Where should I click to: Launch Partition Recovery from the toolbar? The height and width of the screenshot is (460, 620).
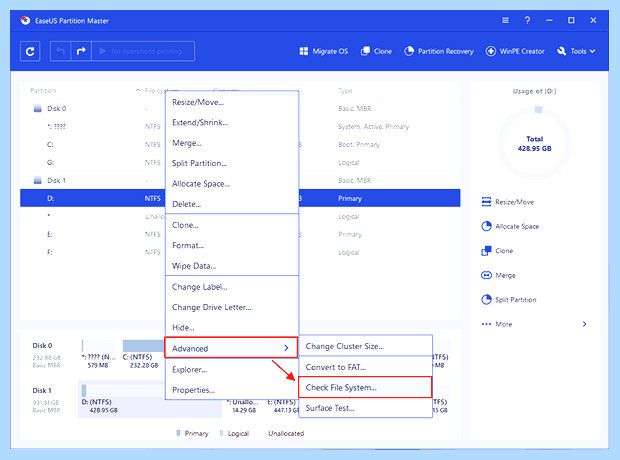click(x=439, y=51)
